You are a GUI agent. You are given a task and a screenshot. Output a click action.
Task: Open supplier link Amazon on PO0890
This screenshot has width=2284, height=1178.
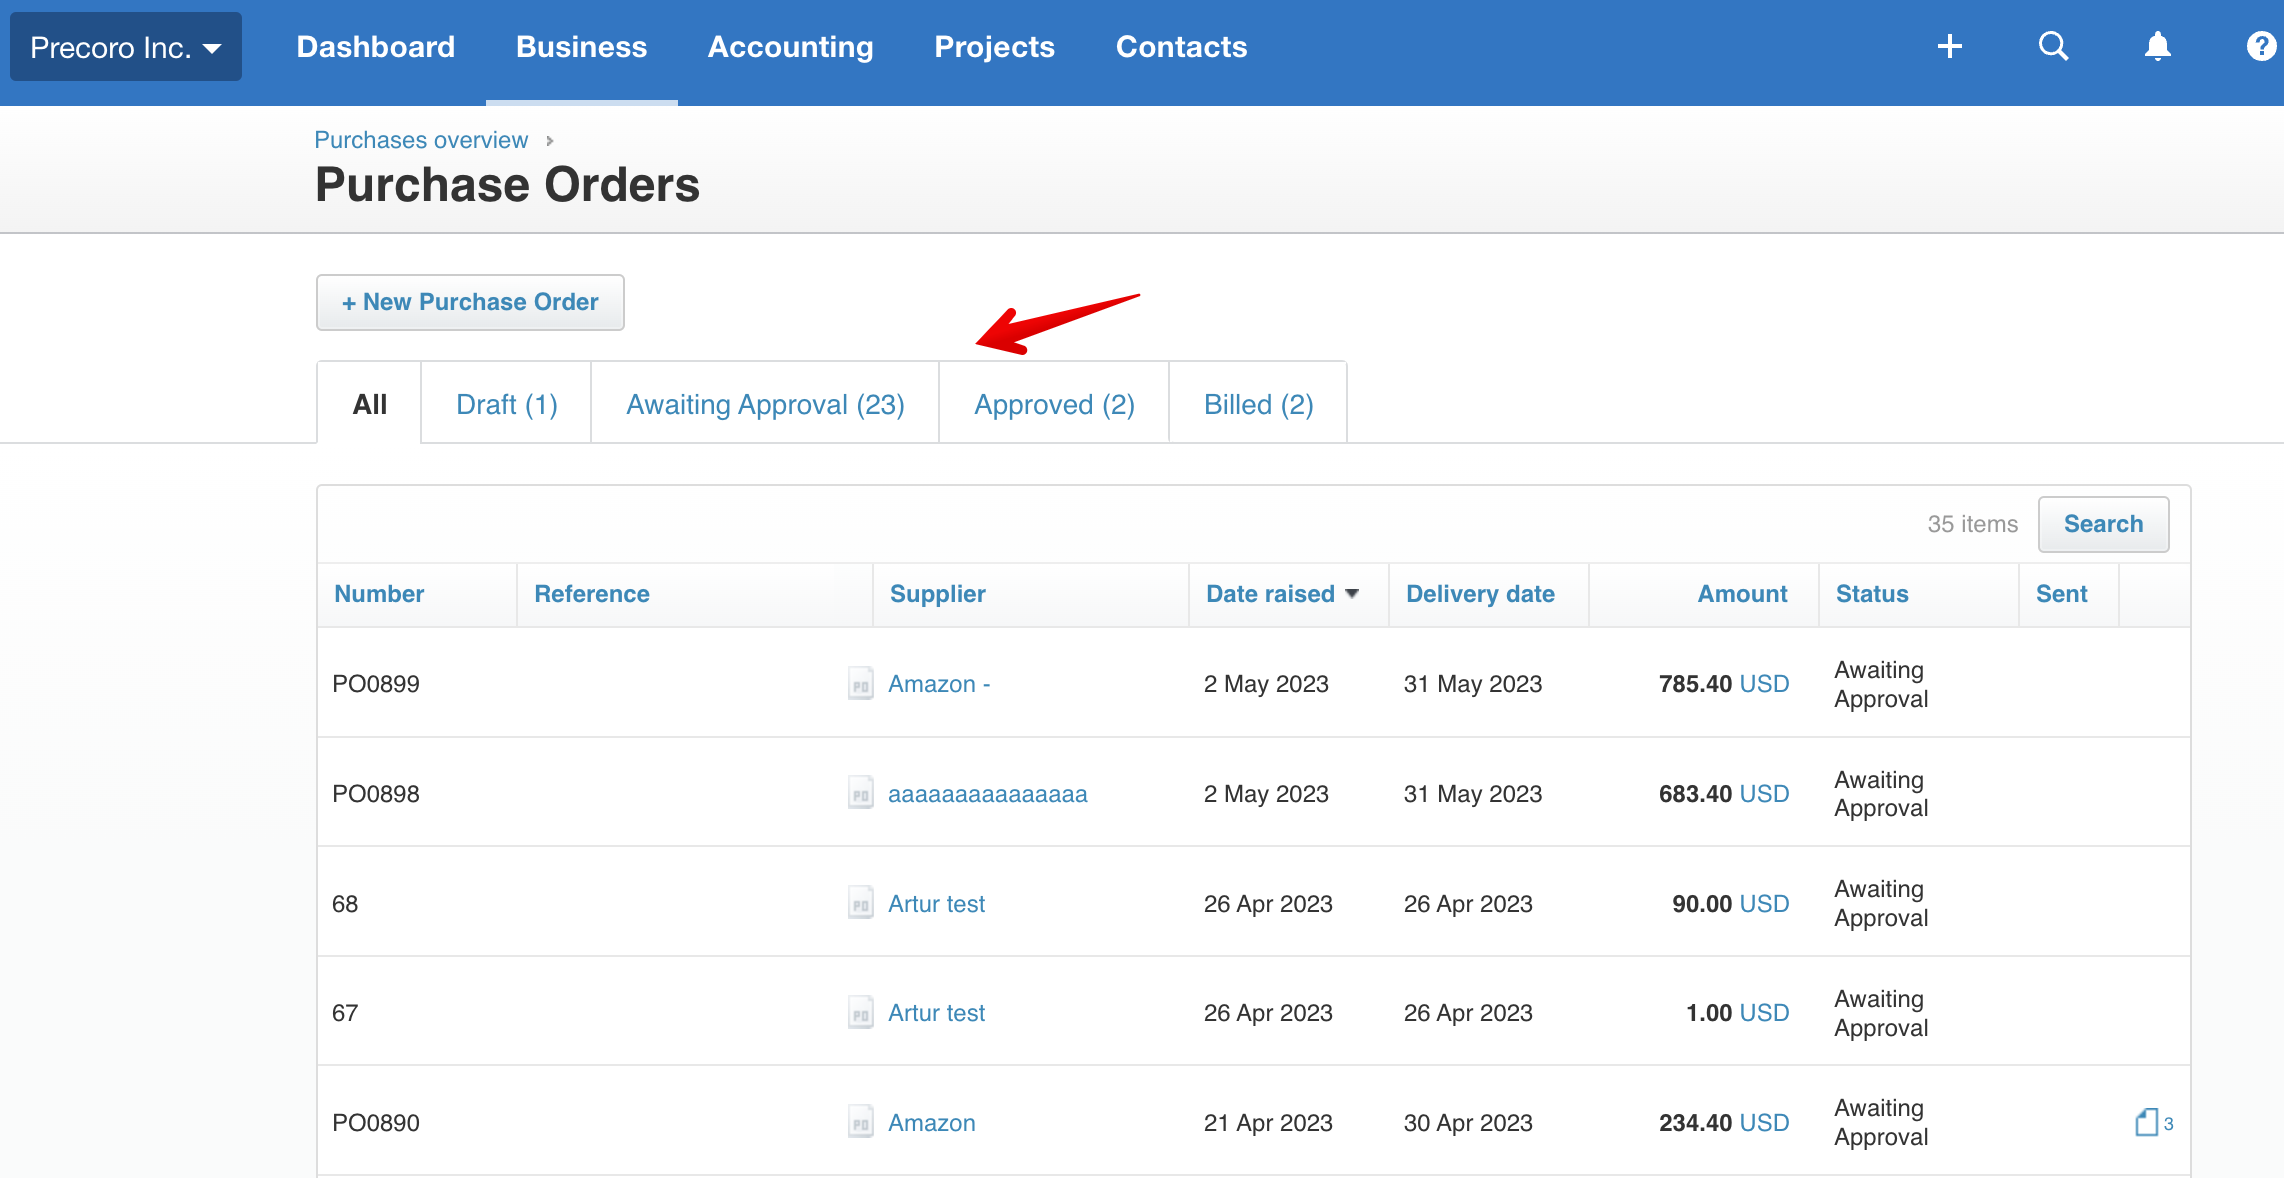[932, 1122]
